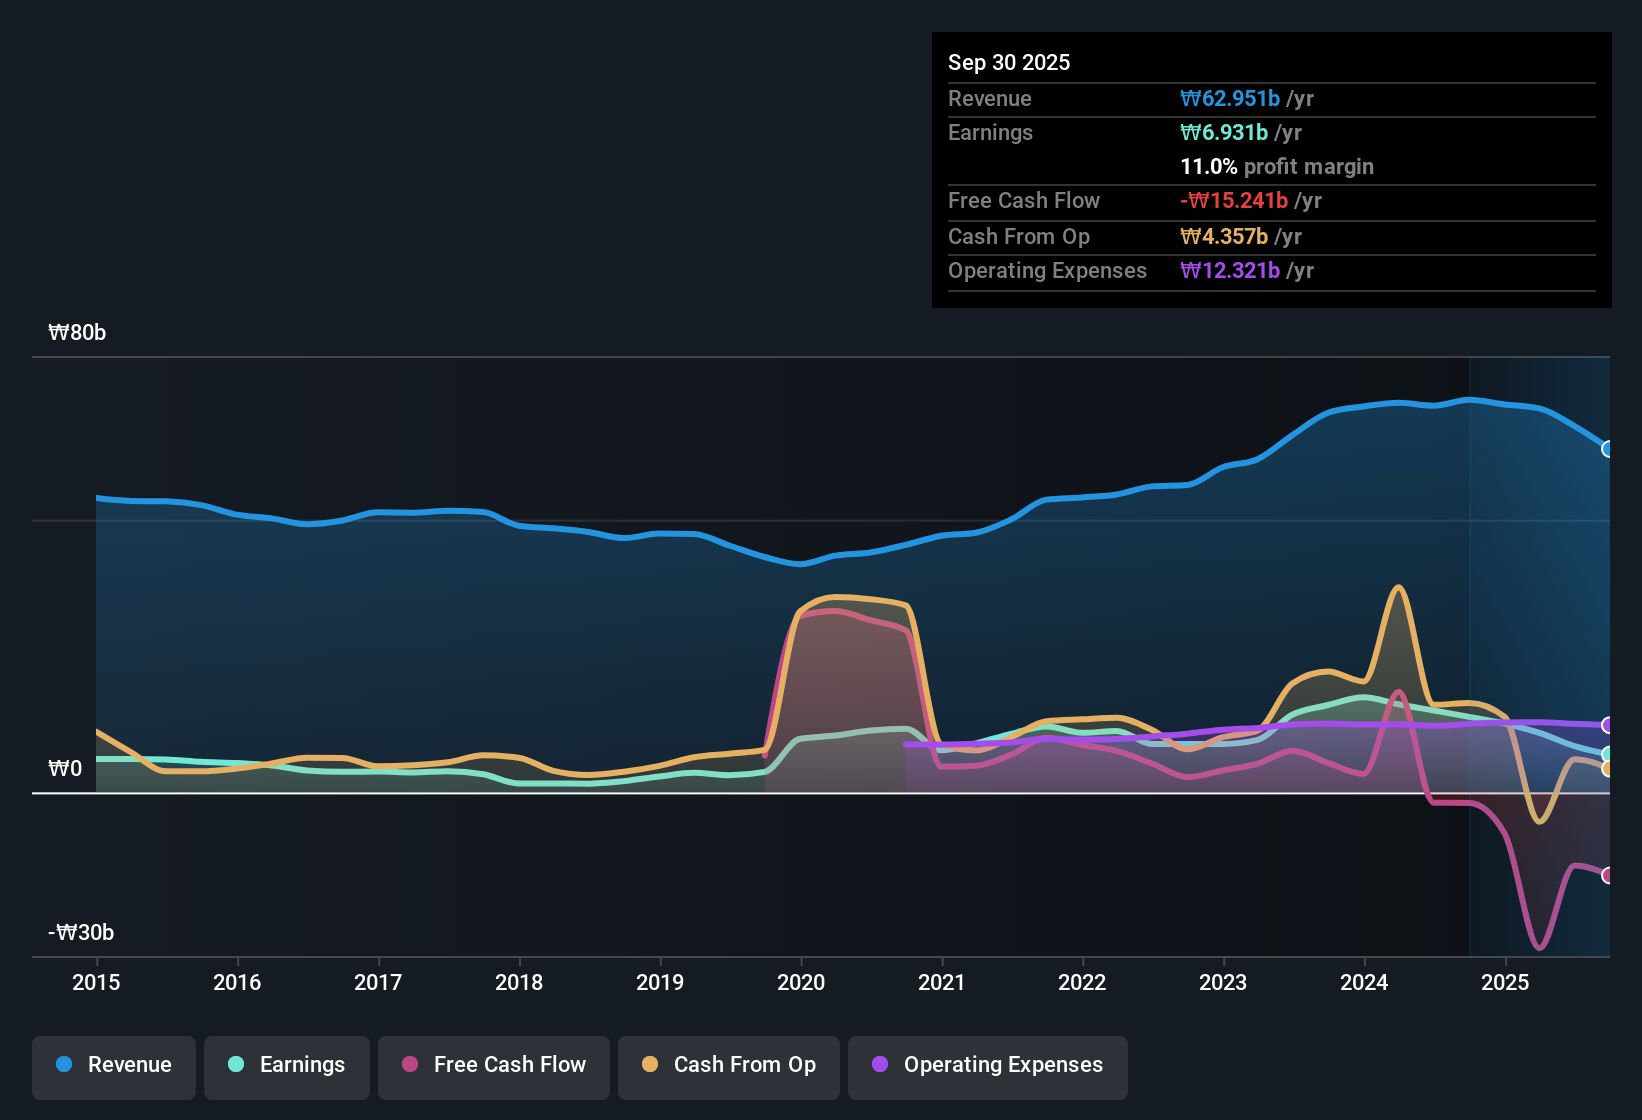Image resolution: width=1642 pixels, height=1120 pixels.
Task: Select the Operating Expenses endpoint marker
Action: (x=1608, y=725)
